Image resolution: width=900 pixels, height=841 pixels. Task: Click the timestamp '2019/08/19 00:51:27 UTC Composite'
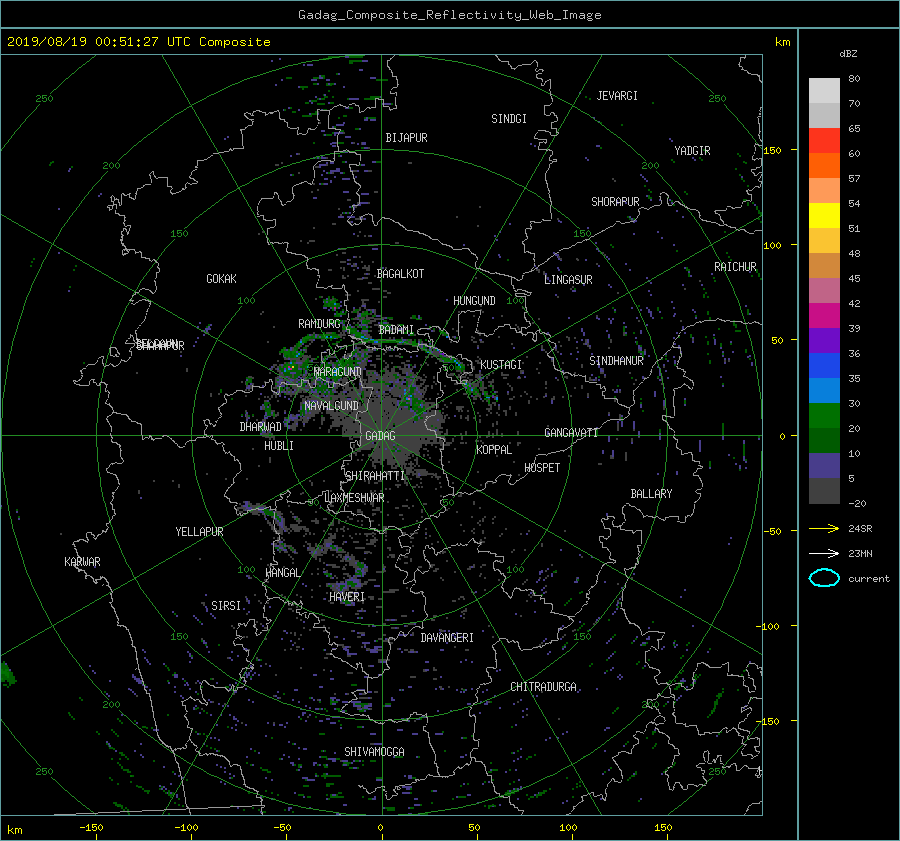pyautogui.click(x=138, y=42)
